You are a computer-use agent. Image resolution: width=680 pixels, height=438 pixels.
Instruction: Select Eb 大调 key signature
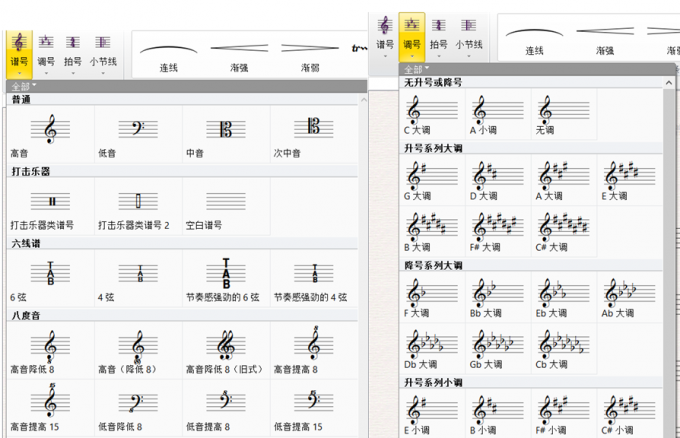(564, 297)
